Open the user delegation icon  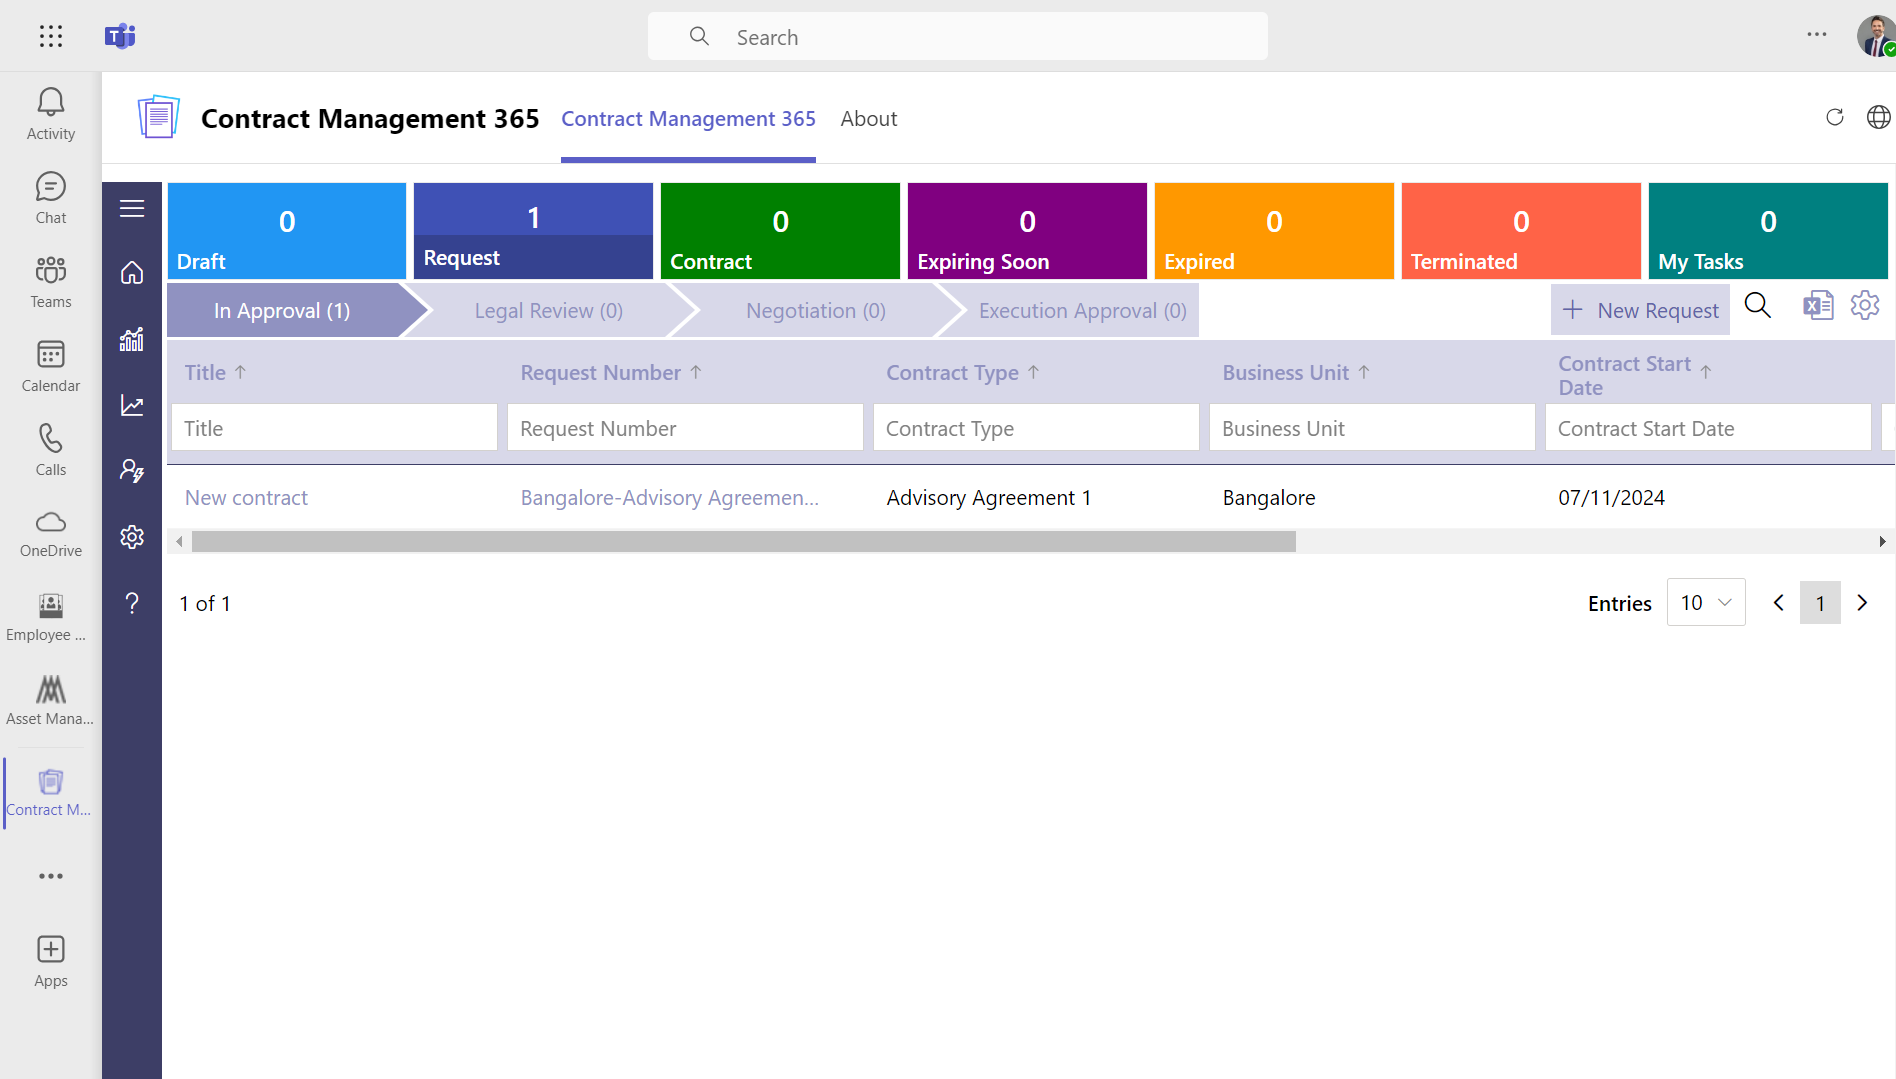132,471
